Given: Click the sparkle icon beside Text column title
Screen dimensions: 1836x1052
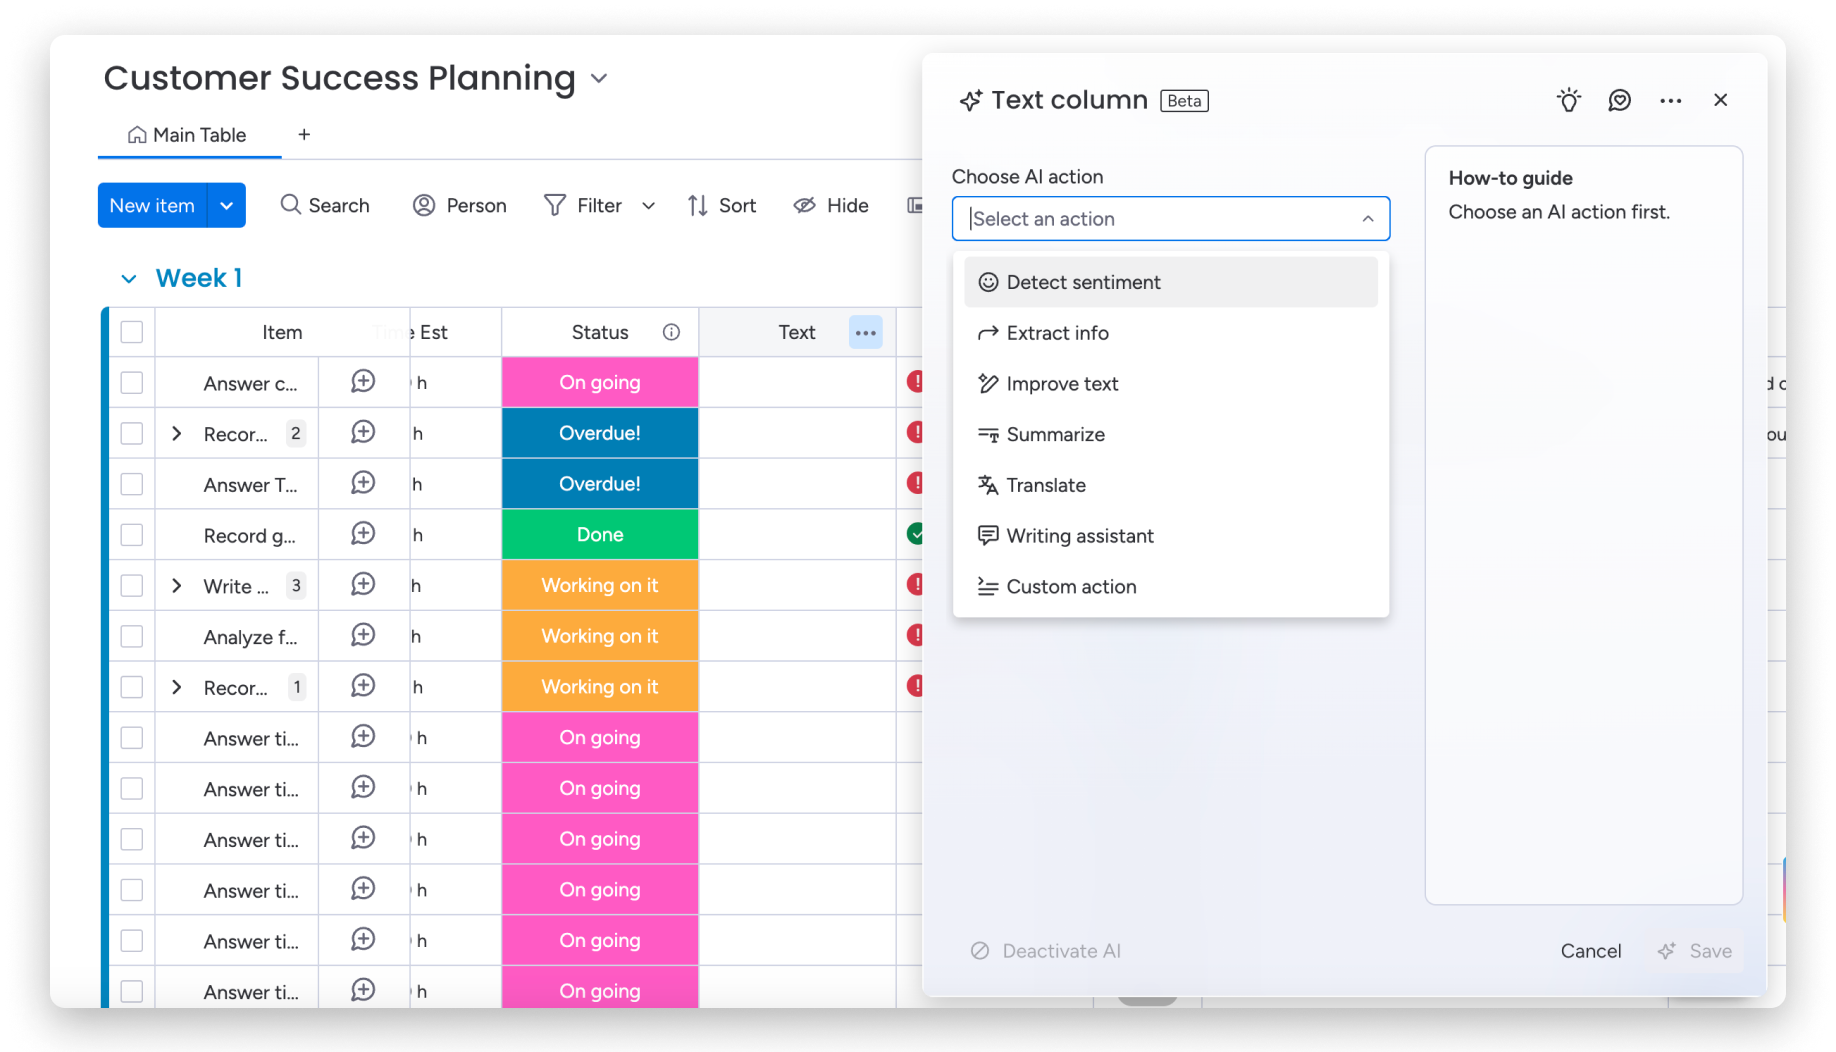Looking at the screenshot, I should point(970,101).
